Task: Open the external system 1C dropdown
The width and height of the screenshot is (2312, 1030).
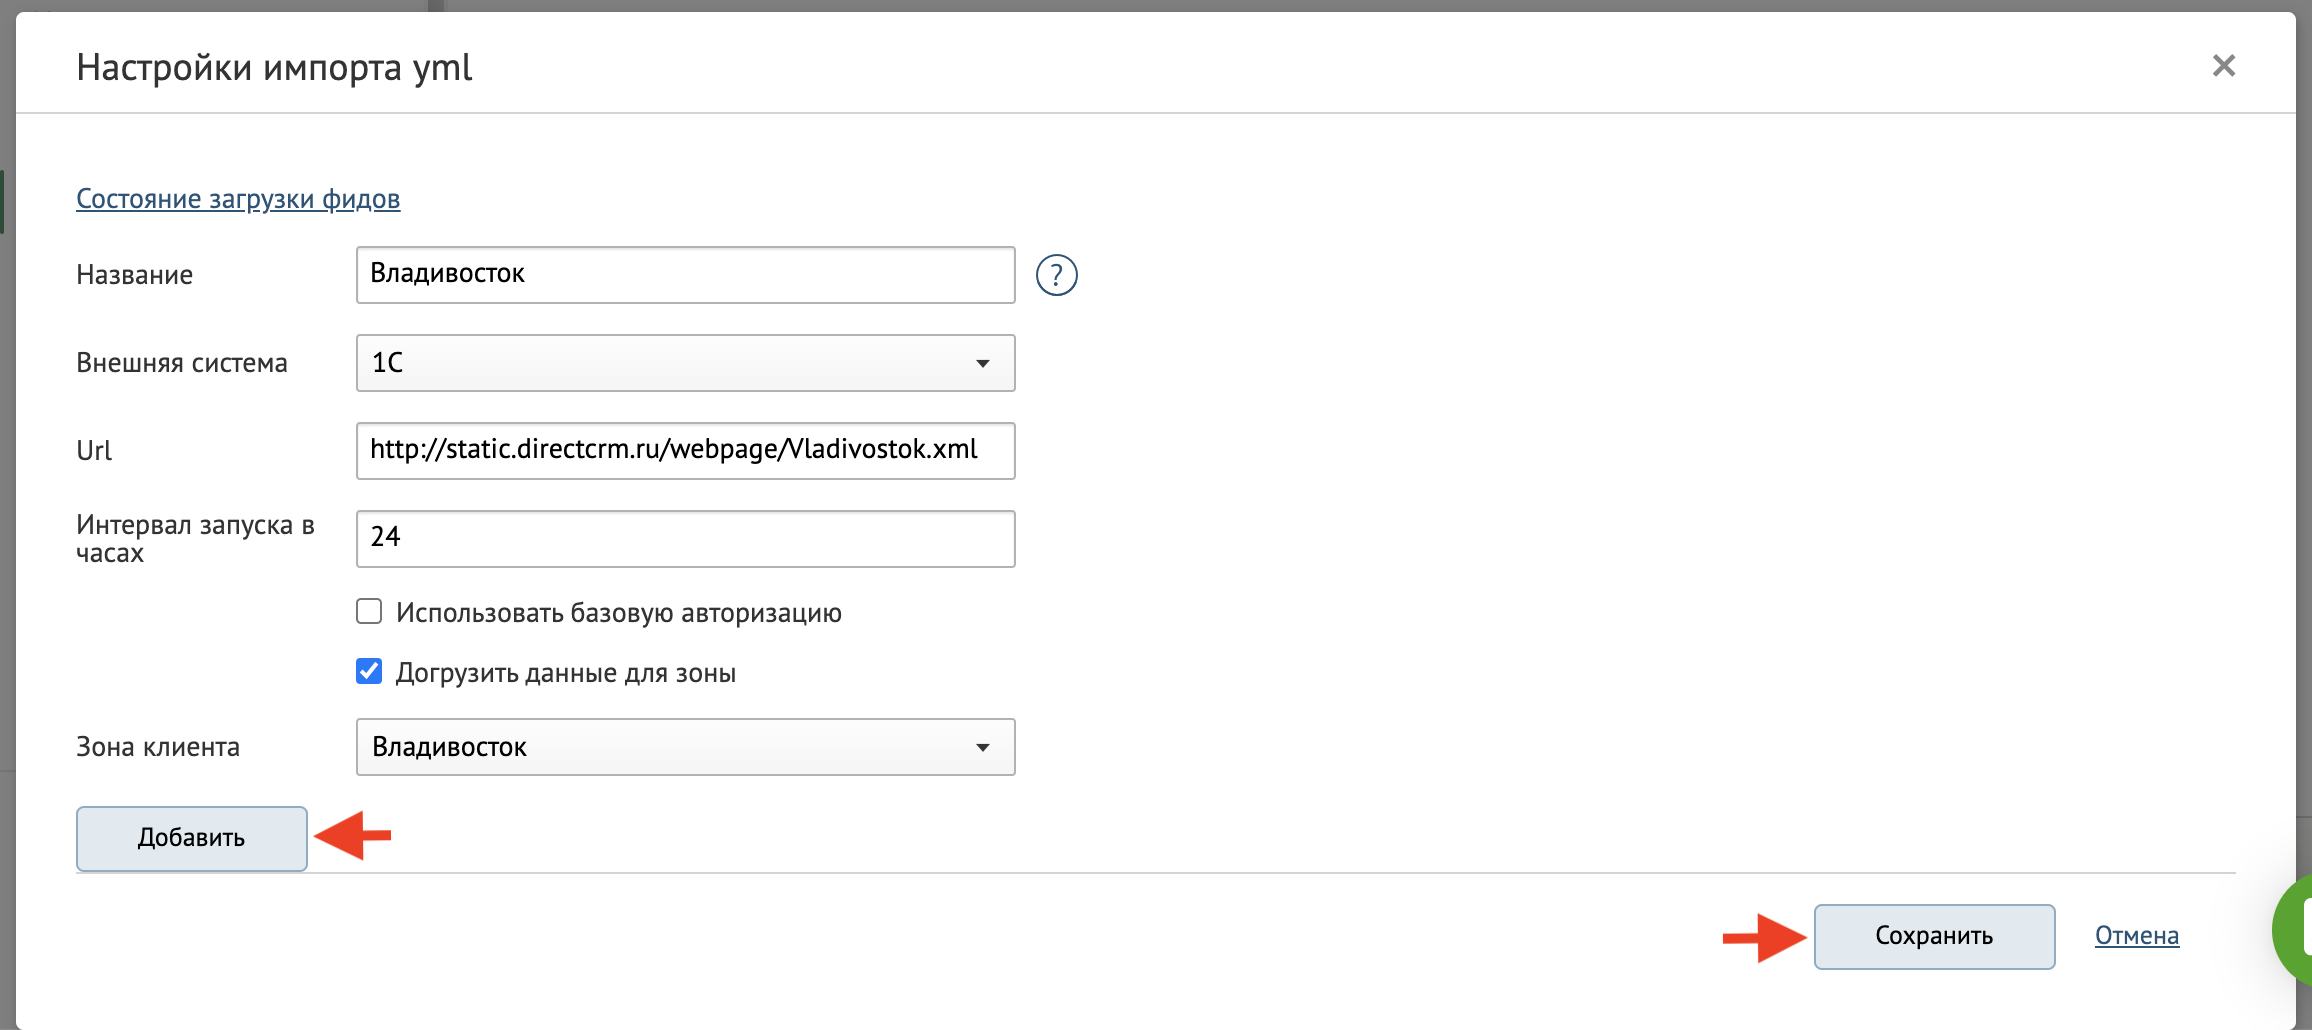Action: coord(686,363)
